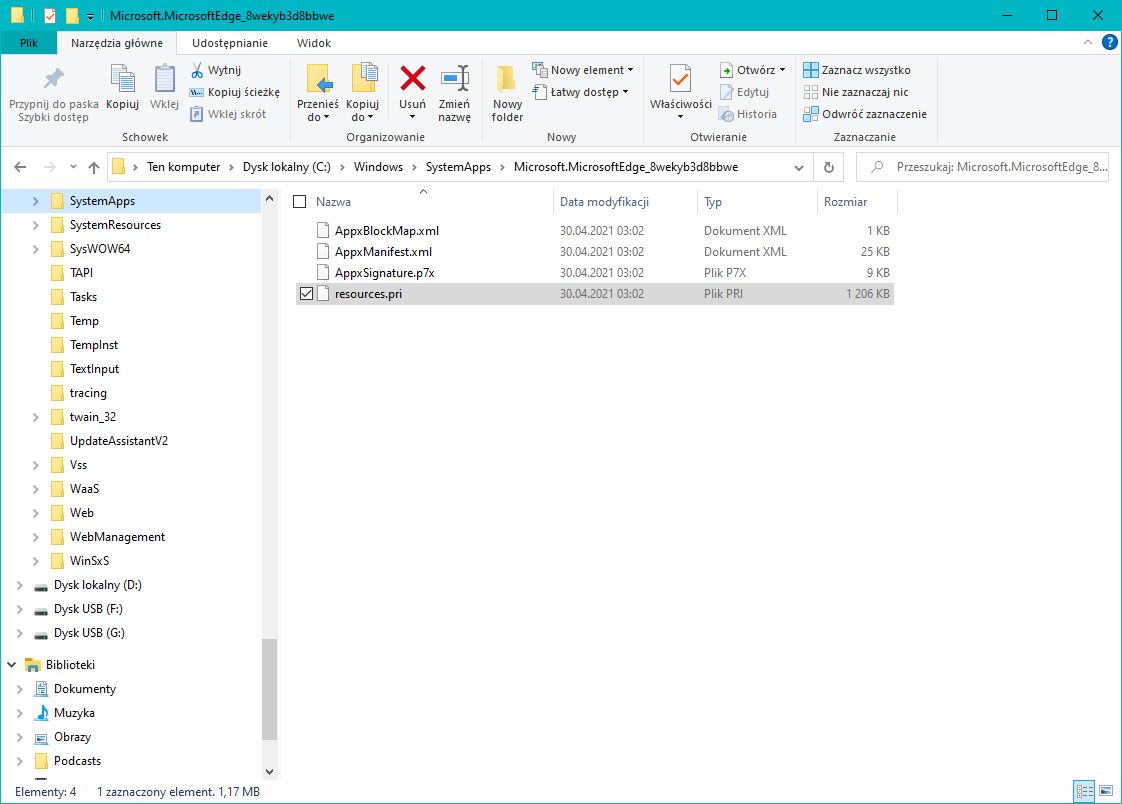Select WebManagement folder in tree
Image resolution: width=1122 pixels, height=804 pixels.
[117, 536]
